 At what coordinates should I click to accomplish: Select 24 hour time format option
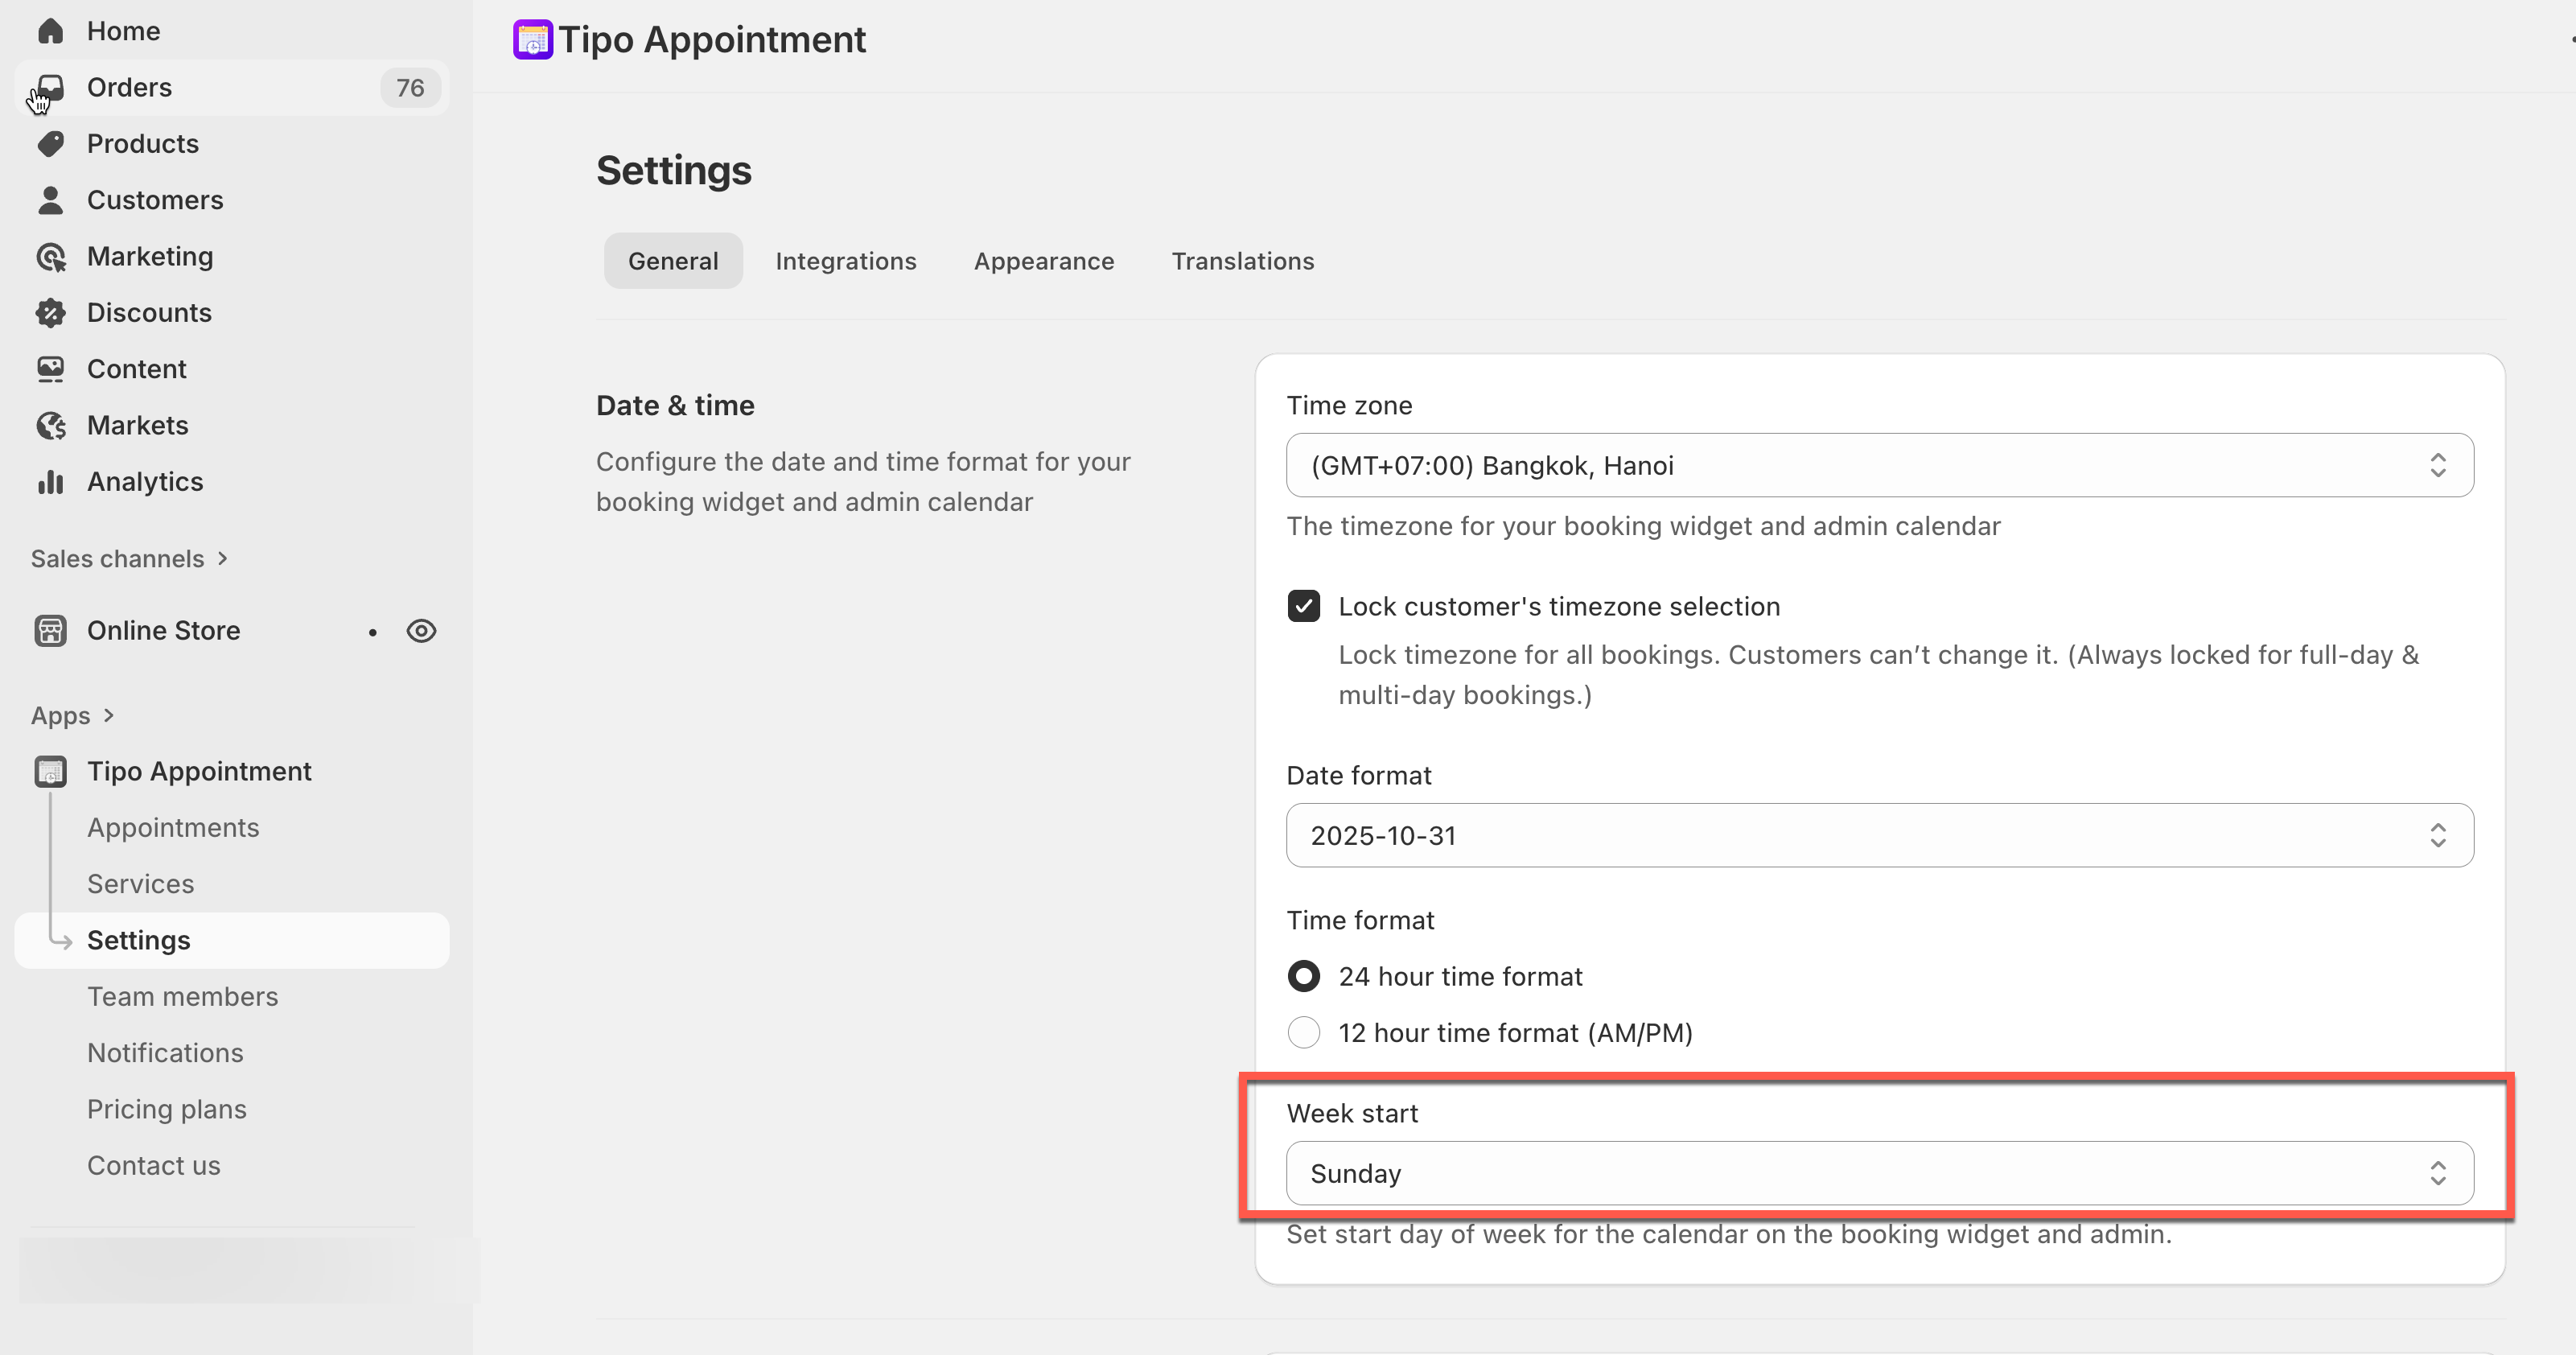pyautogui.click(x=1303, y=976)
